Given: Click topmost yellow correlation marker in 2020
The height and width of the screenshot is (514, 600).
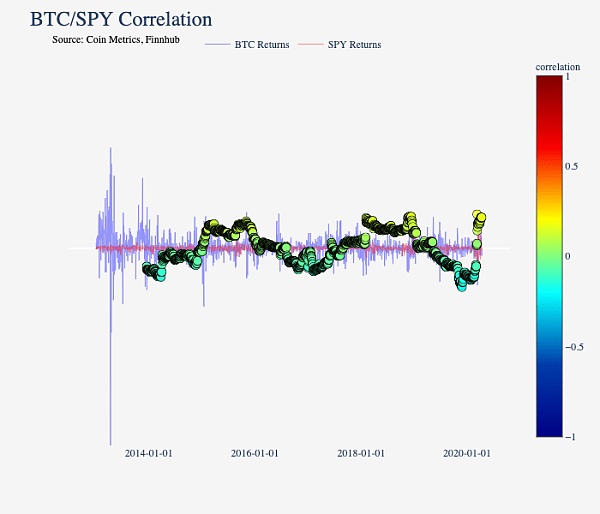Looking at the screenshot, I should pos(478,214).
